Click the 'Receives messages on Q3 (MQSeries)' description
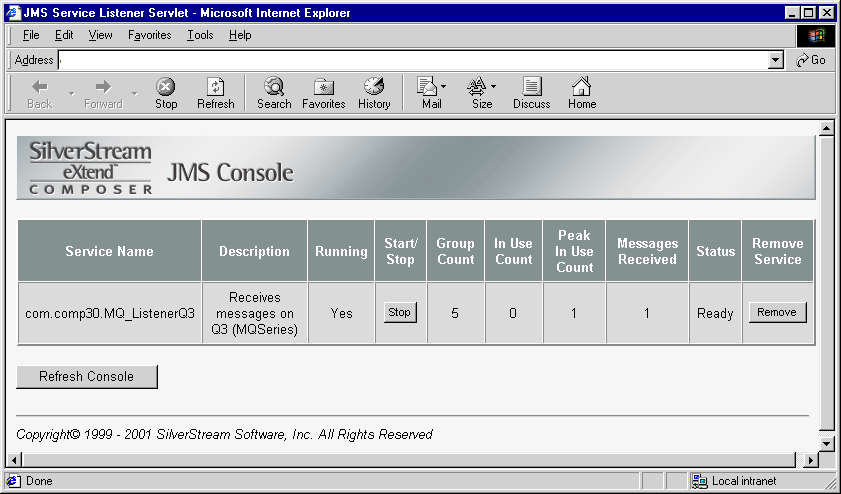The height and width of the screenshot is (494, 841). point(254,313)
